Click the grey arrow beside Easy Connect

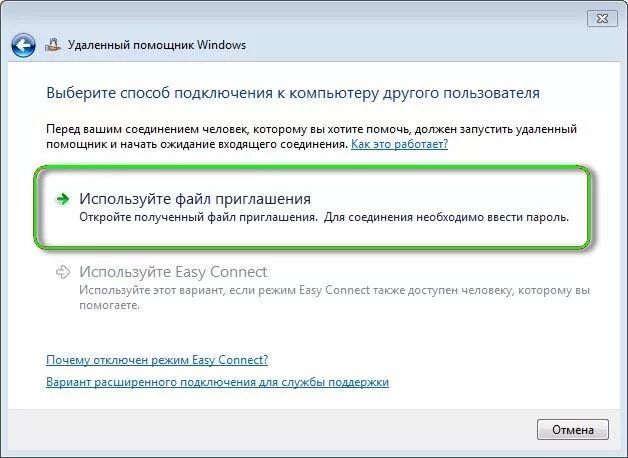(x=63, y=272)
